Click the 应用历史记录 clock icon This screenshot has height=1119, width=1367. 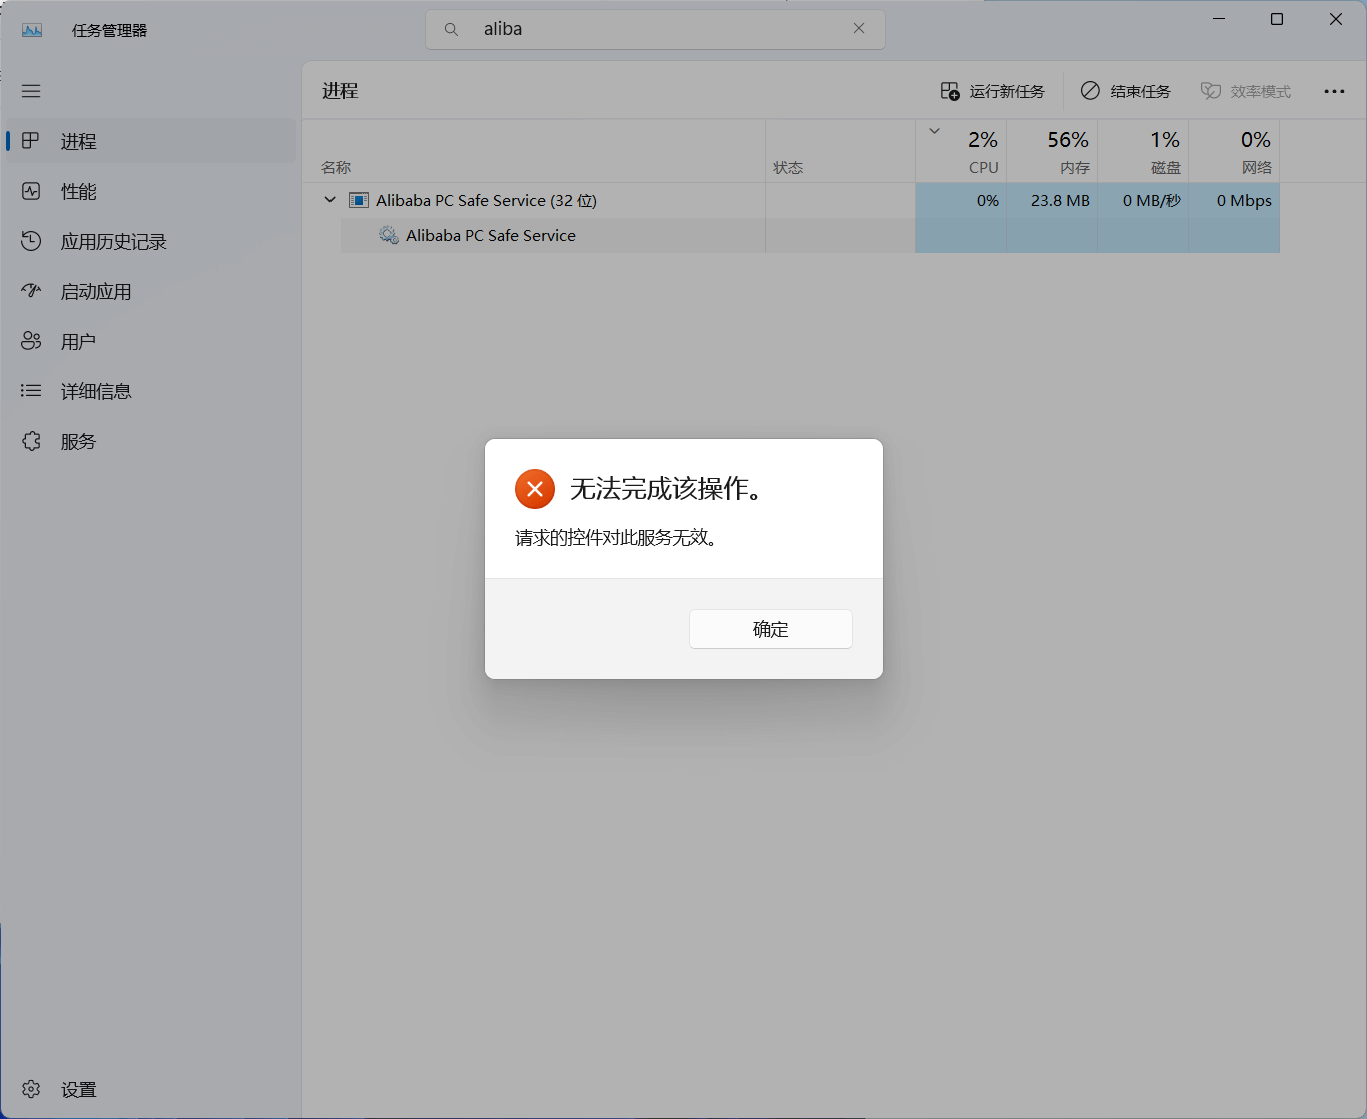[x=31, y=241]
